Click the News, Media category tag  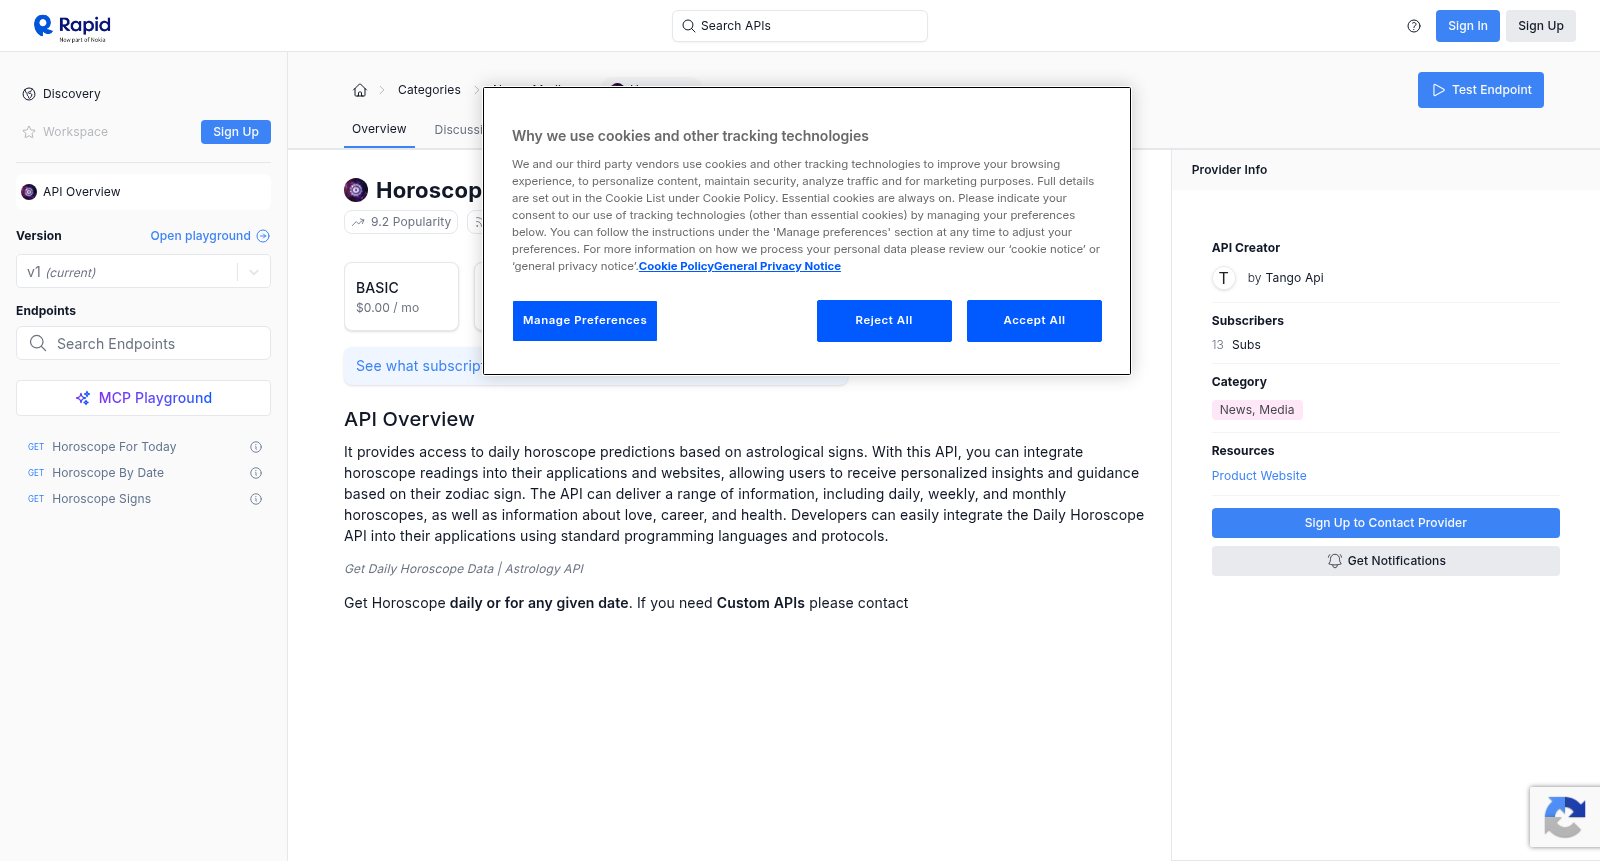click(x=1257, y=410)
